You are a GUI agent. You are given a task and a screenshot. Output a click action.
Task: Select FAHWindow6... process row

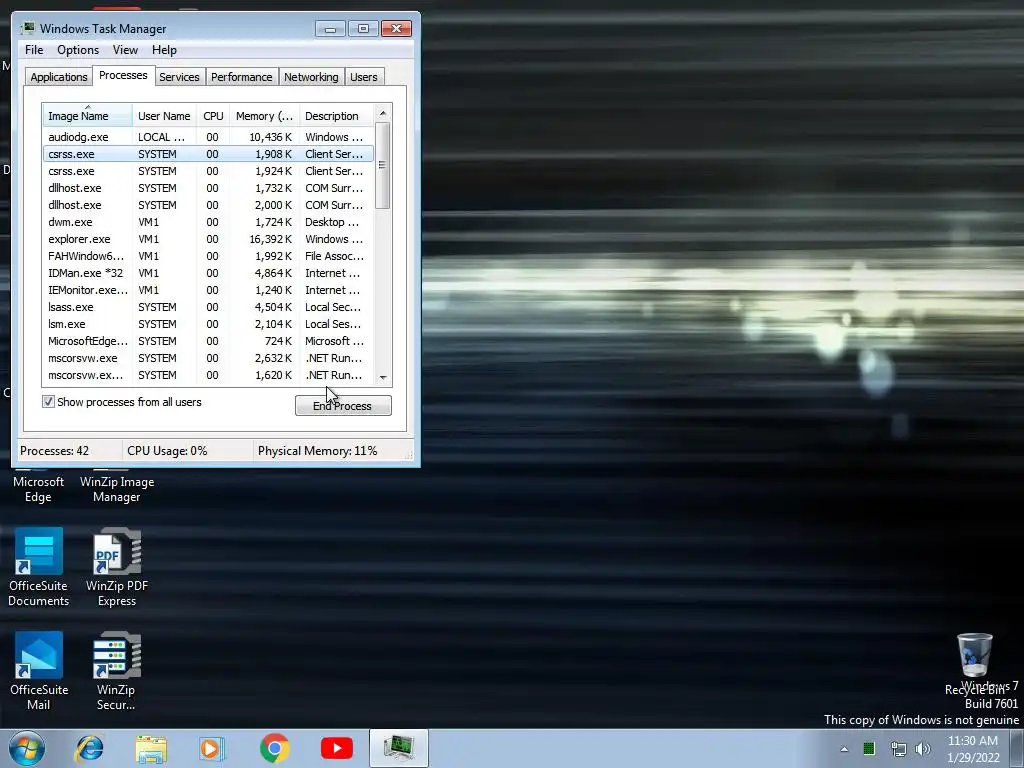pyautogui.click(x=208, y=256)
